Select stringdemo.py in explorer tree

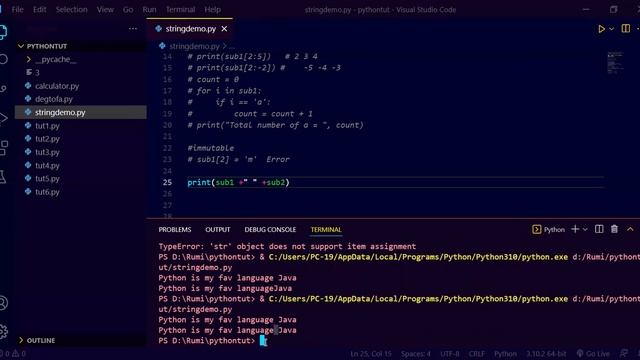click(81, 112)
